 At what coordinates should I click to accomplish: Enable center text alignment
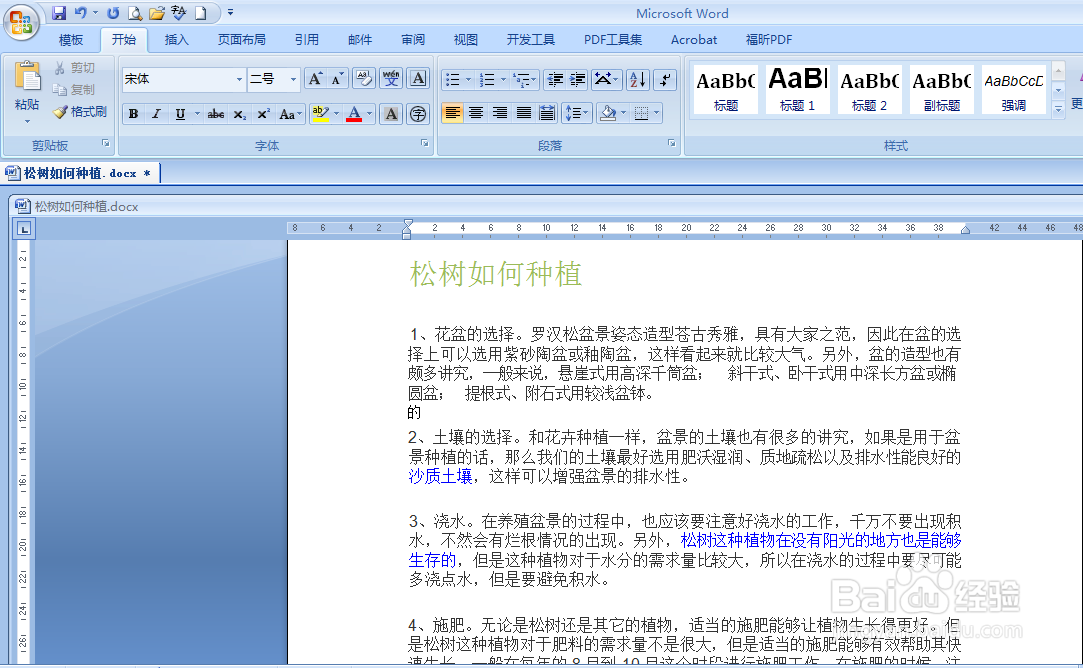click(x=477, y=113)
